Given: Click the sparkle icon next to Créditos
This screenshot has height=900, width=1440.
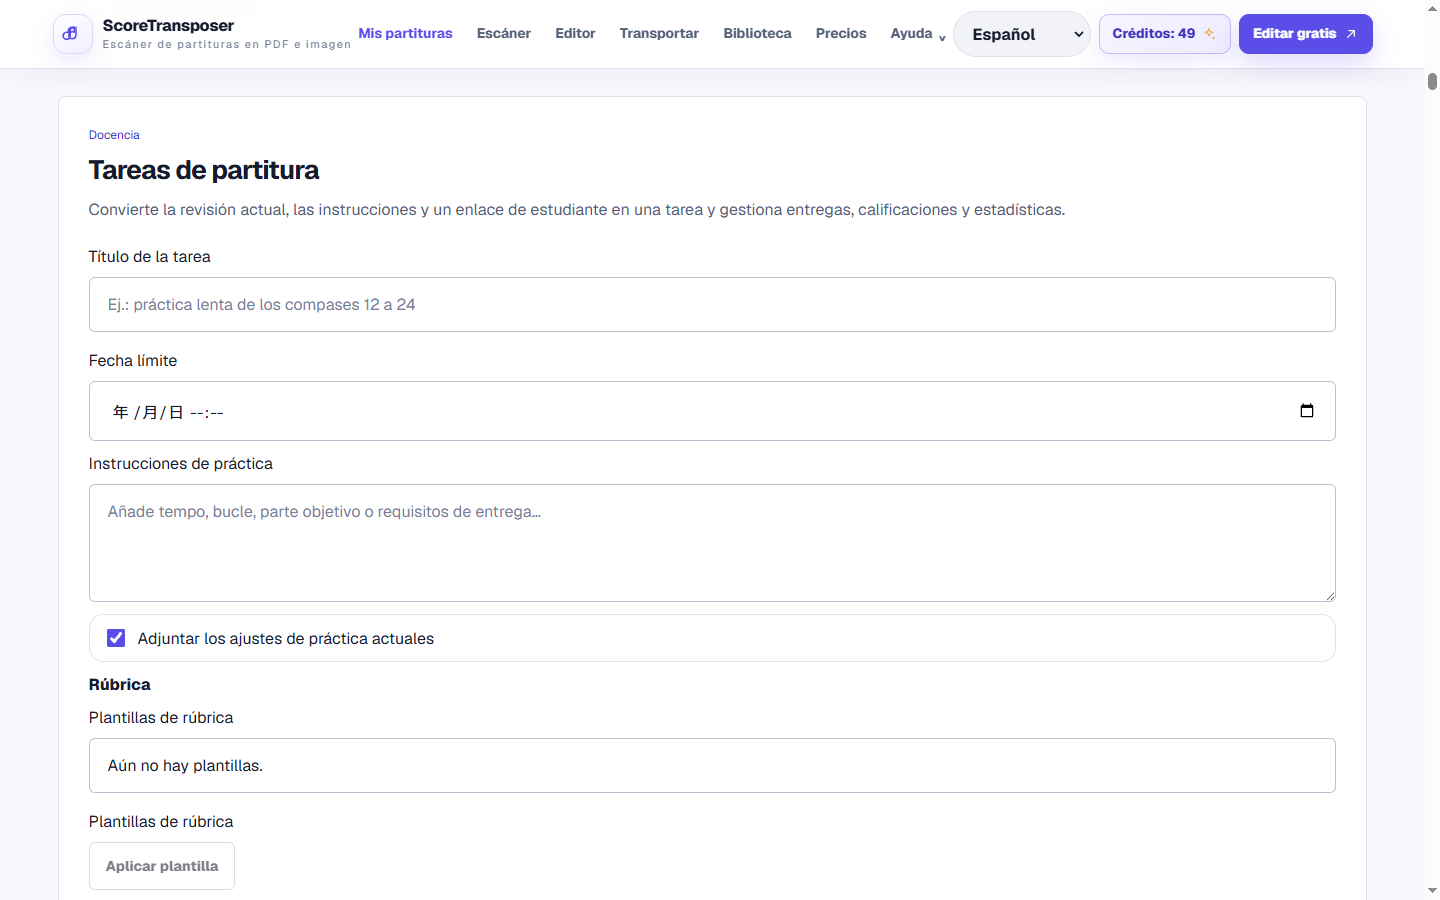Looking at the screenshot, I should 1210,34.
